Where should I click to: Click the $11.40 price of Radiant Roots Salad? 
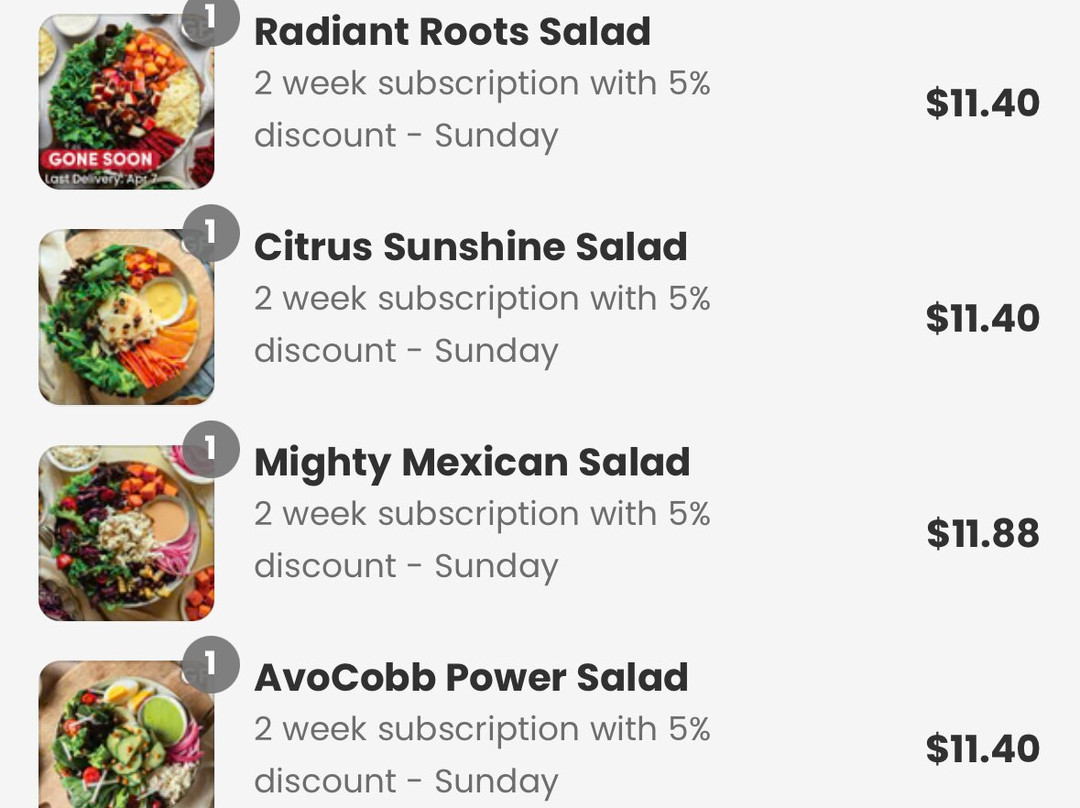[x=983, y=103]
